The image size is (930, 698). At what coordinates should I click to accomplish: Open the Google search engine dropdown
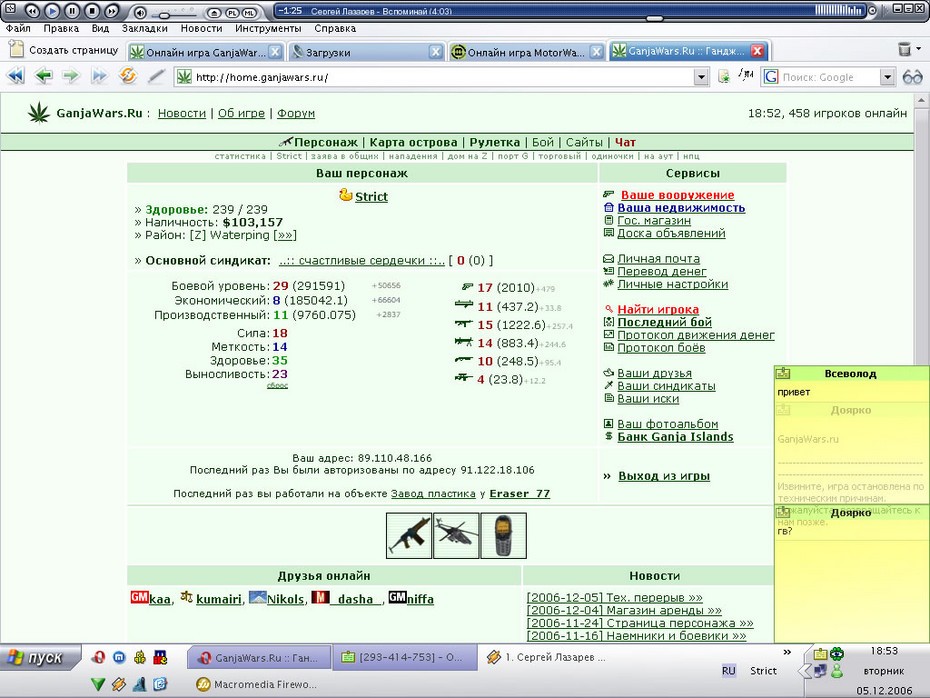(x=887, y=77)
